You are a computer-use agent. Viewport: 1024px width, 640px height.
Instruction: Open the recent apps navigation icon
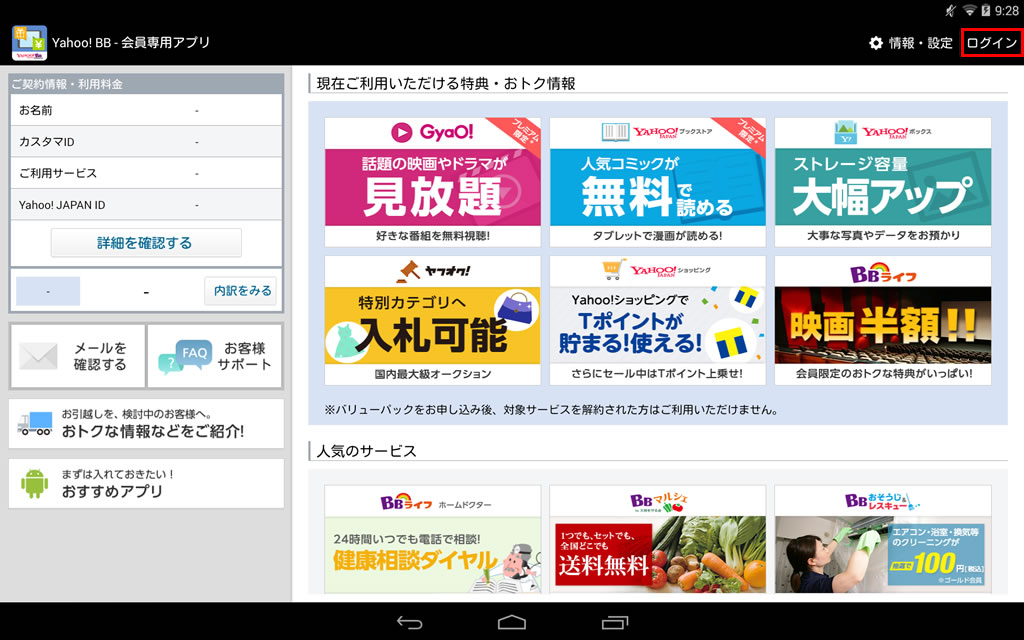614,622
